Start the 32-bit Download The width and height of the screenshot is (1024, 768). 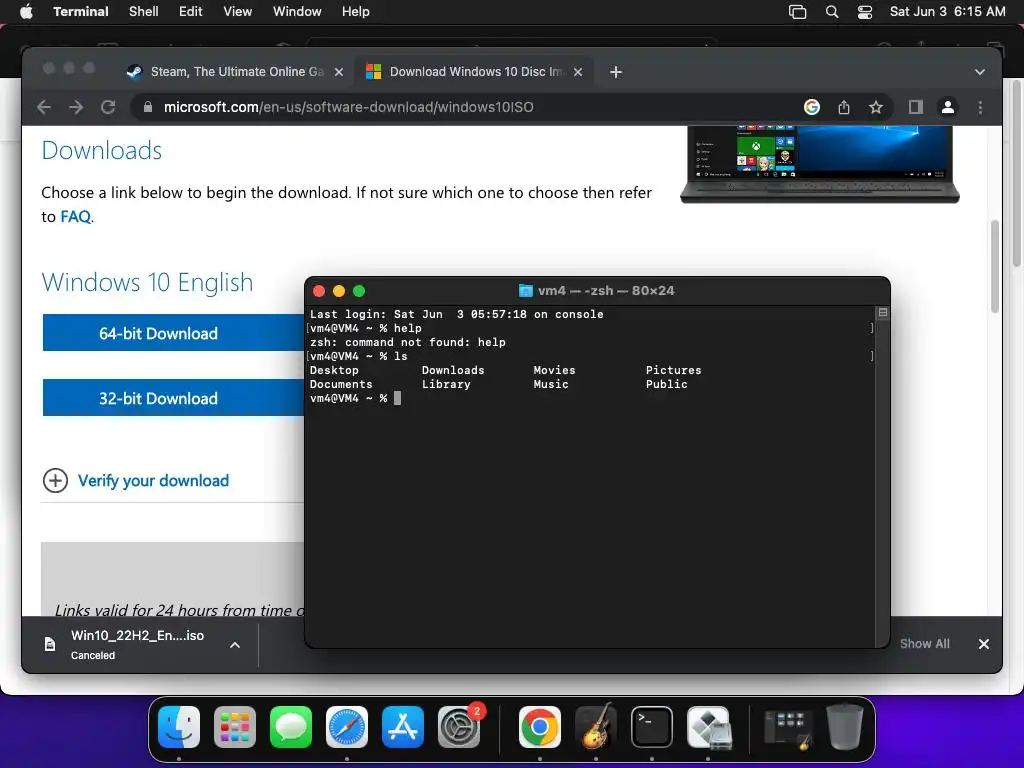coord(173,398)
